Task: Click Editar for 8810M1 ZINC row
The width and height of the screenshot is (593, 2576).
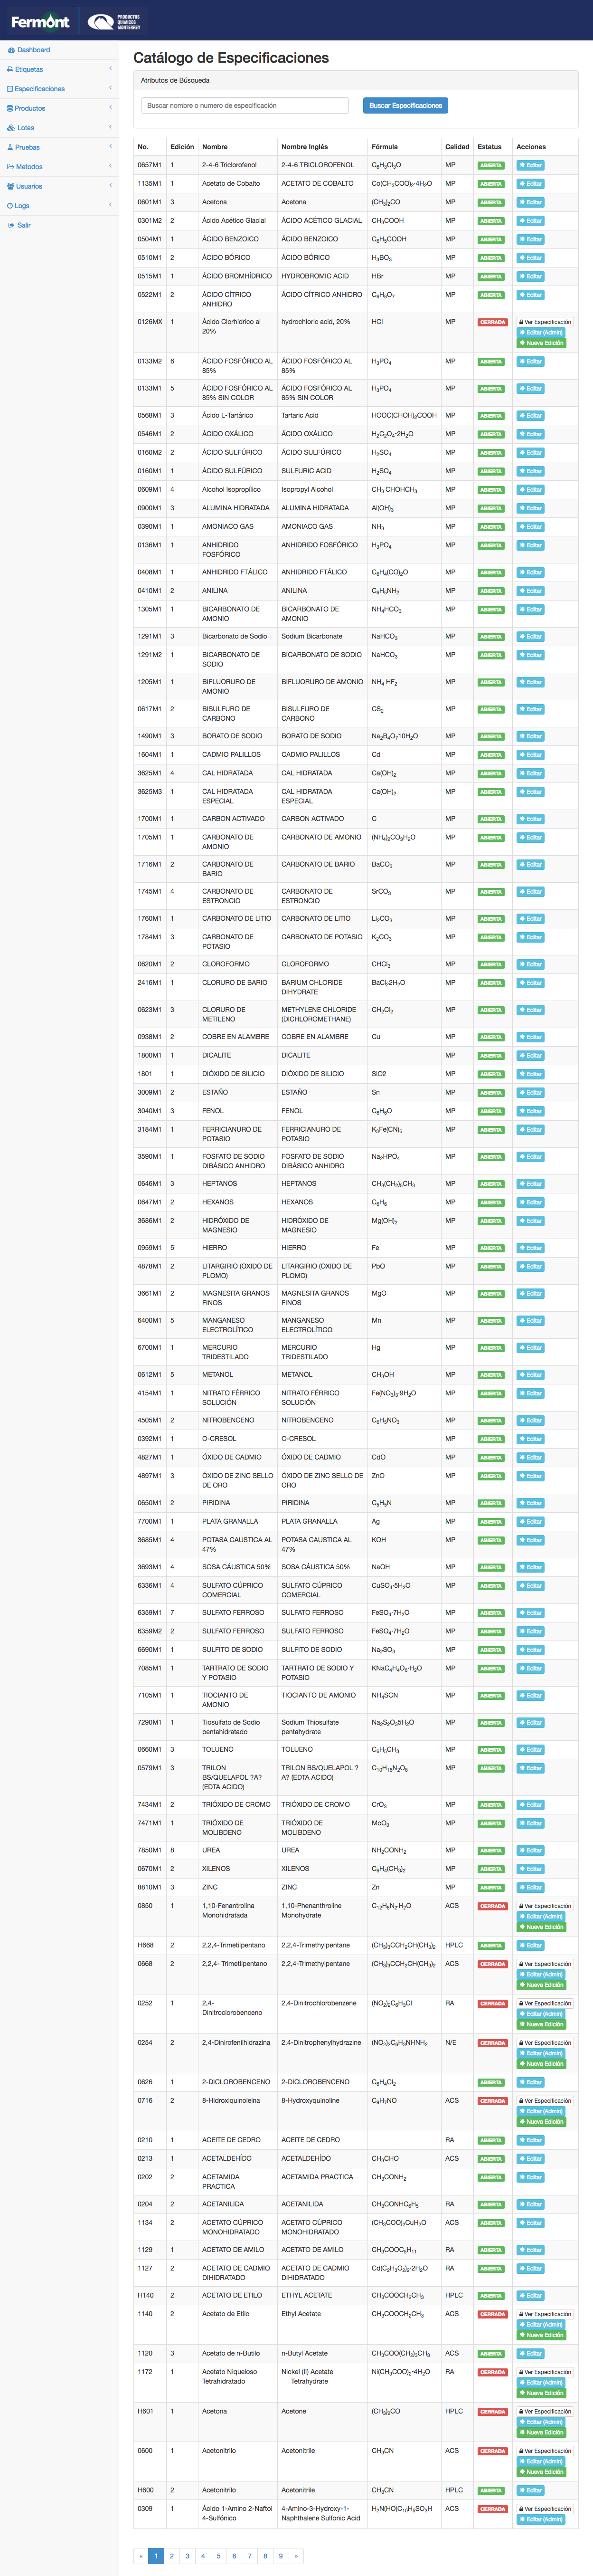Action: pos(530,1888)
